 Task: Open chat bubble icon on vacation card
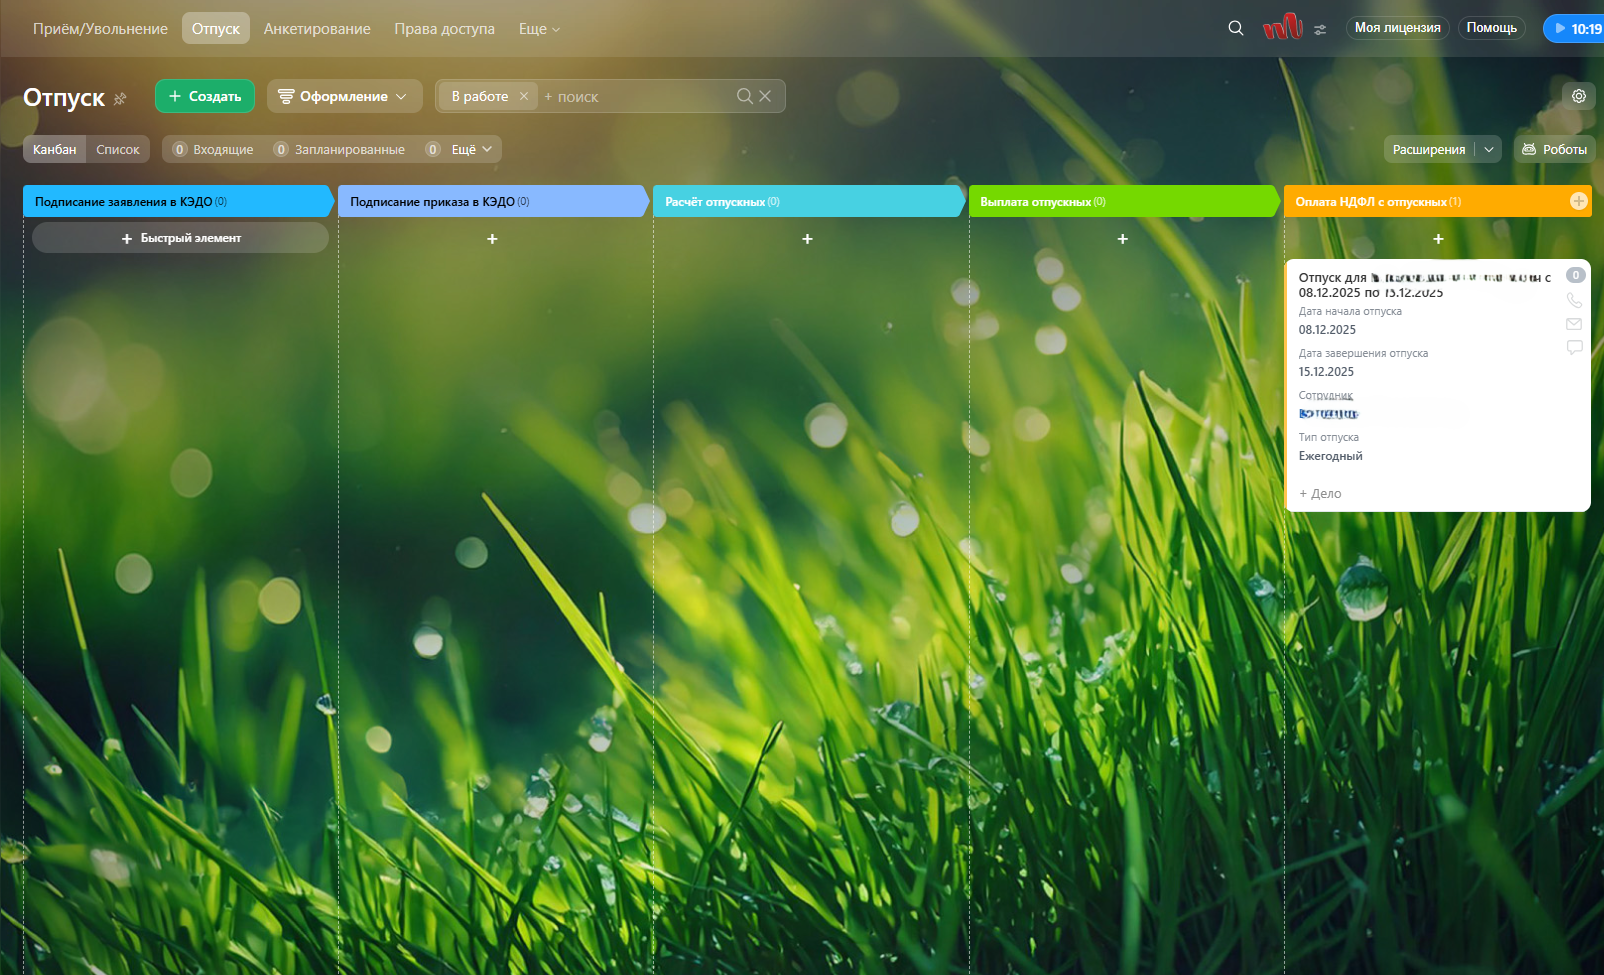[1574, 347]
